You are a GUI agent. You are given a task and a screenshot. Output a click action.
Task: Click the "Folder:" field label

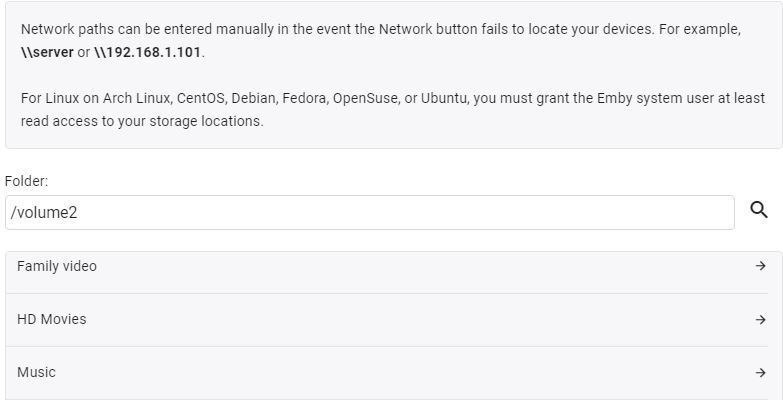click(27, 181)
